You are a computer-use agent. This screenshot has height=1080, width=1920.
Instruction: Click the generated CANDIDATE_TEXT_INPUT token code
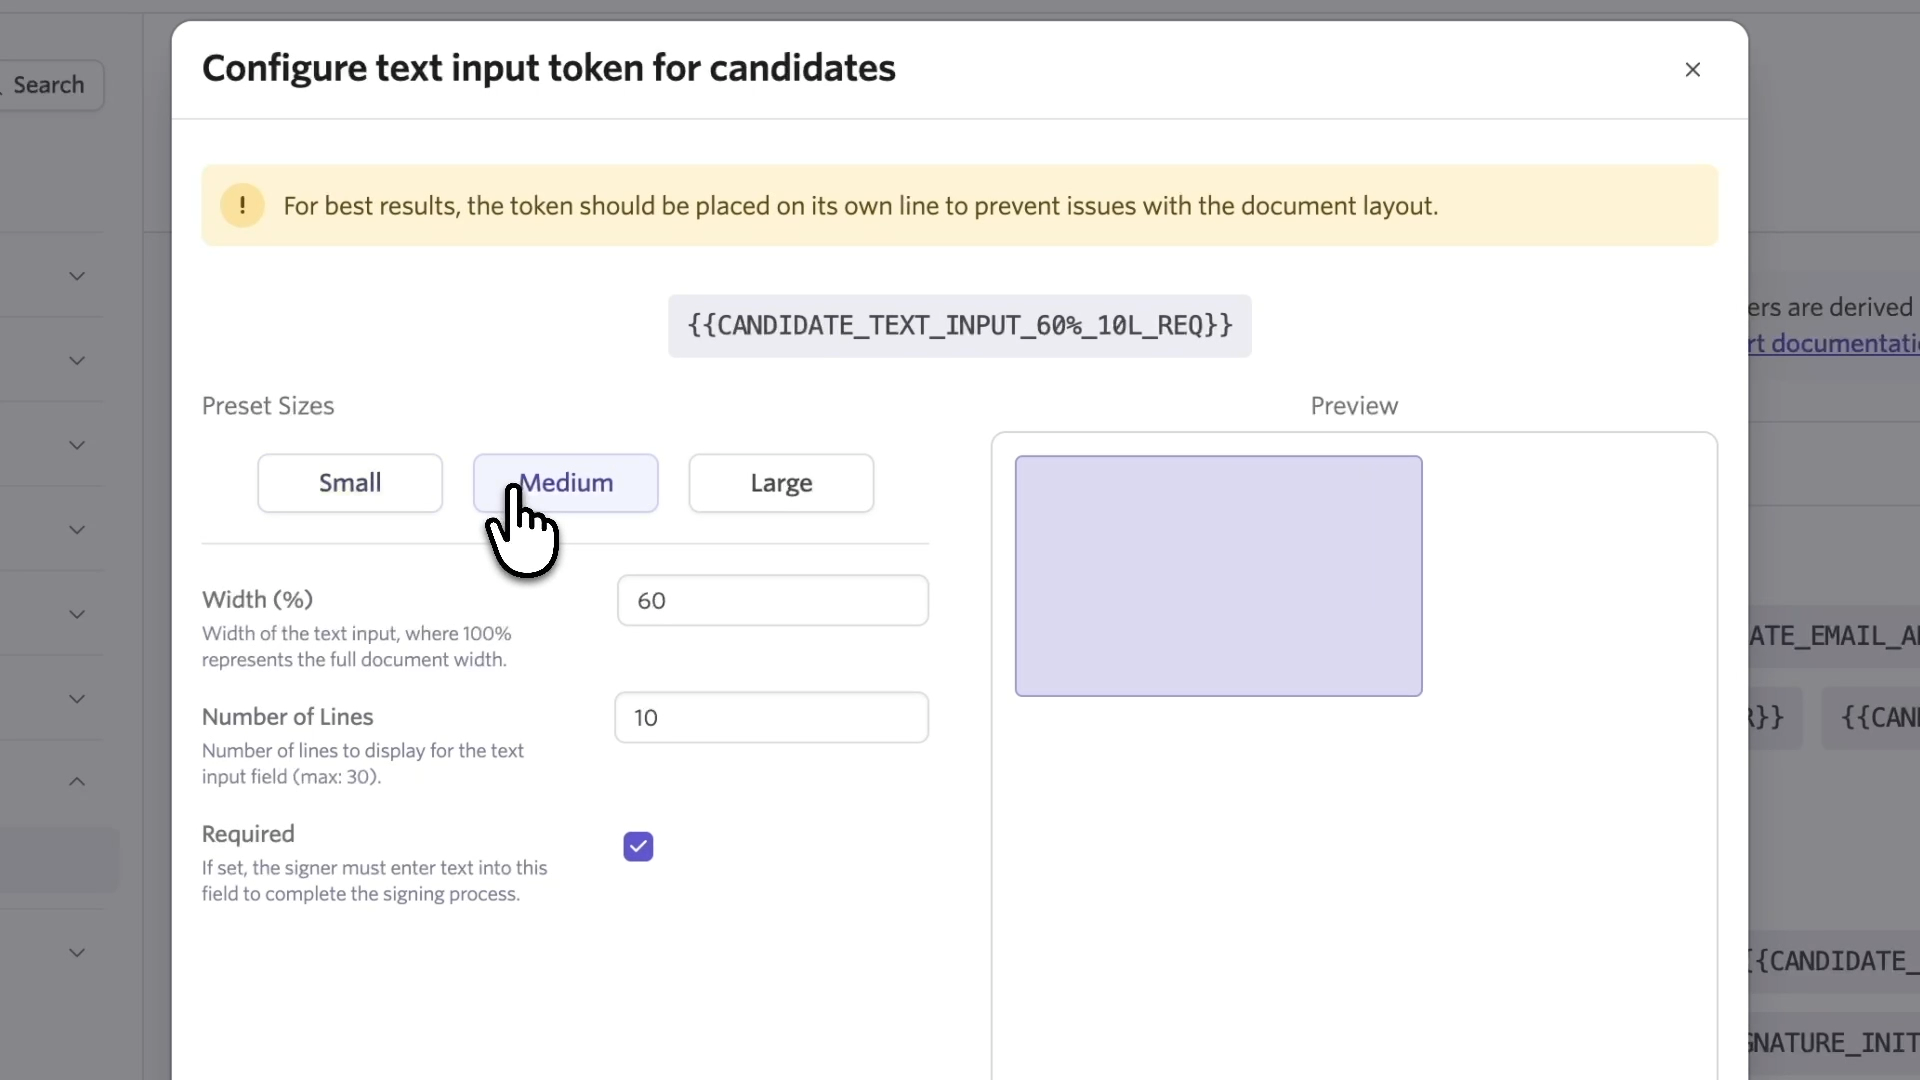pyautogui.click(x=959, y=326)
